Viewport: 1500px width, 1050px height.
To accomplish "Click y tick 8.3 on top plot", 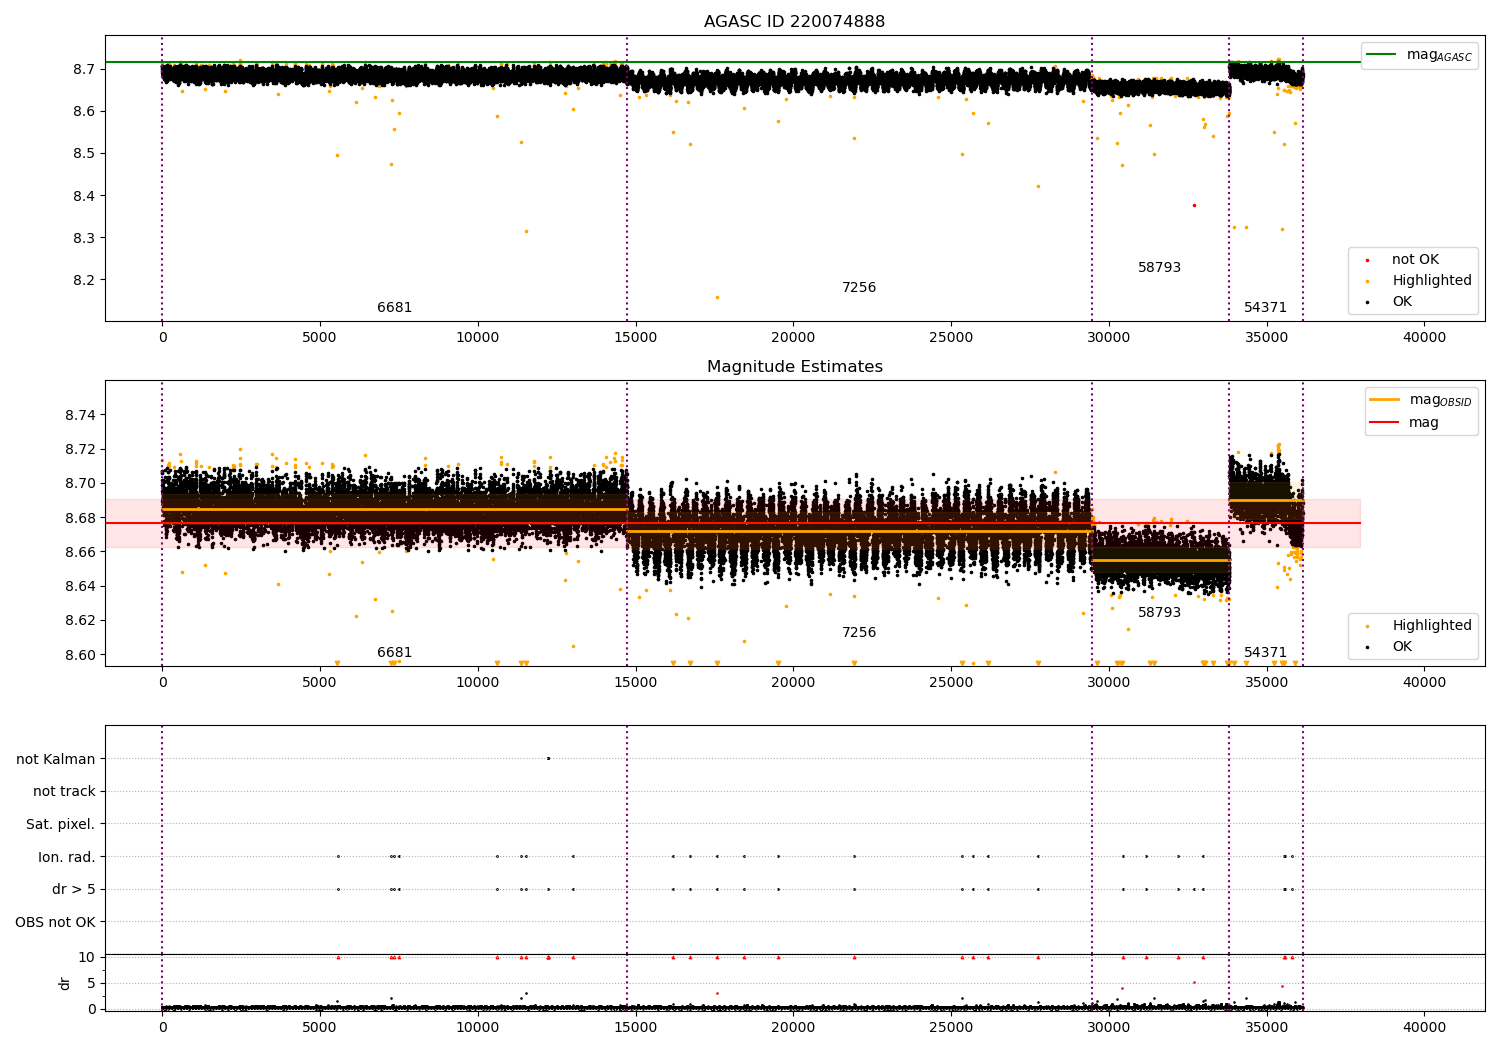I will (85, 238).
